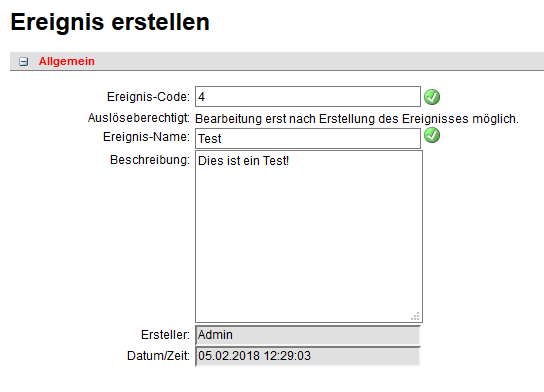Click the Ereignis-Code label
The height and width of the screenshot is (392, 544).
pyautogui.click(x=148, y=97)
